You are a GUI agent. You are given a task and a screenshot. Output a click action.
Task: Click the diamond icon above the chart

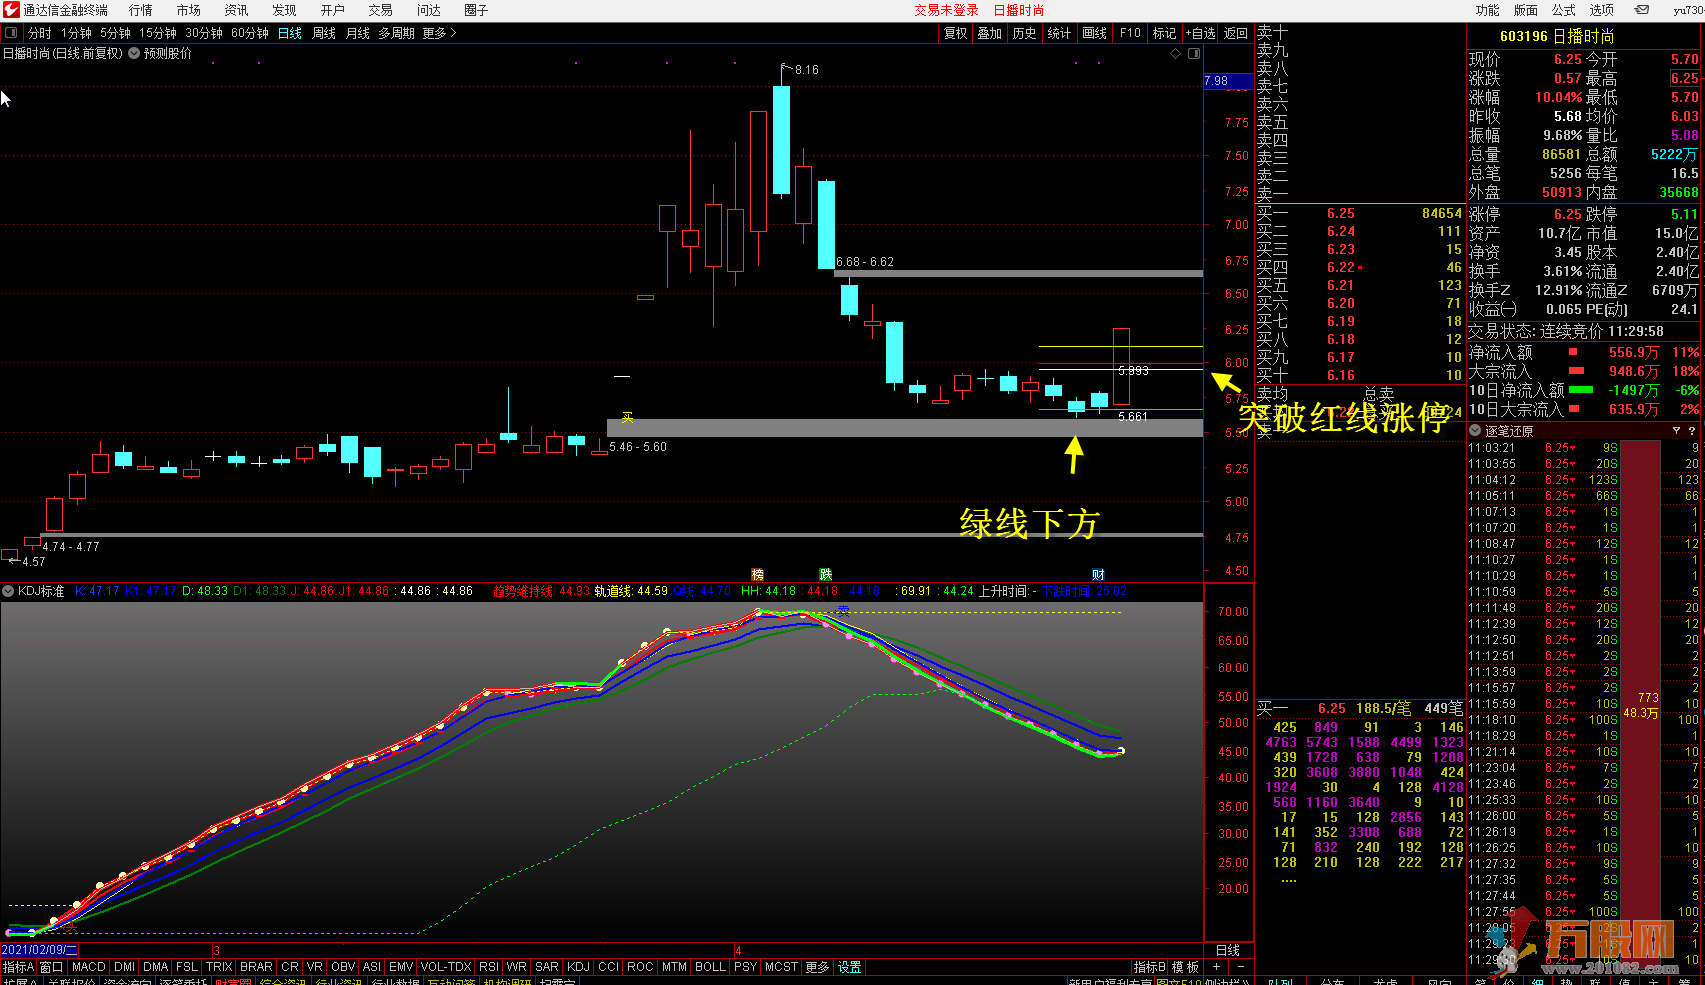[x=1175, y=53]
